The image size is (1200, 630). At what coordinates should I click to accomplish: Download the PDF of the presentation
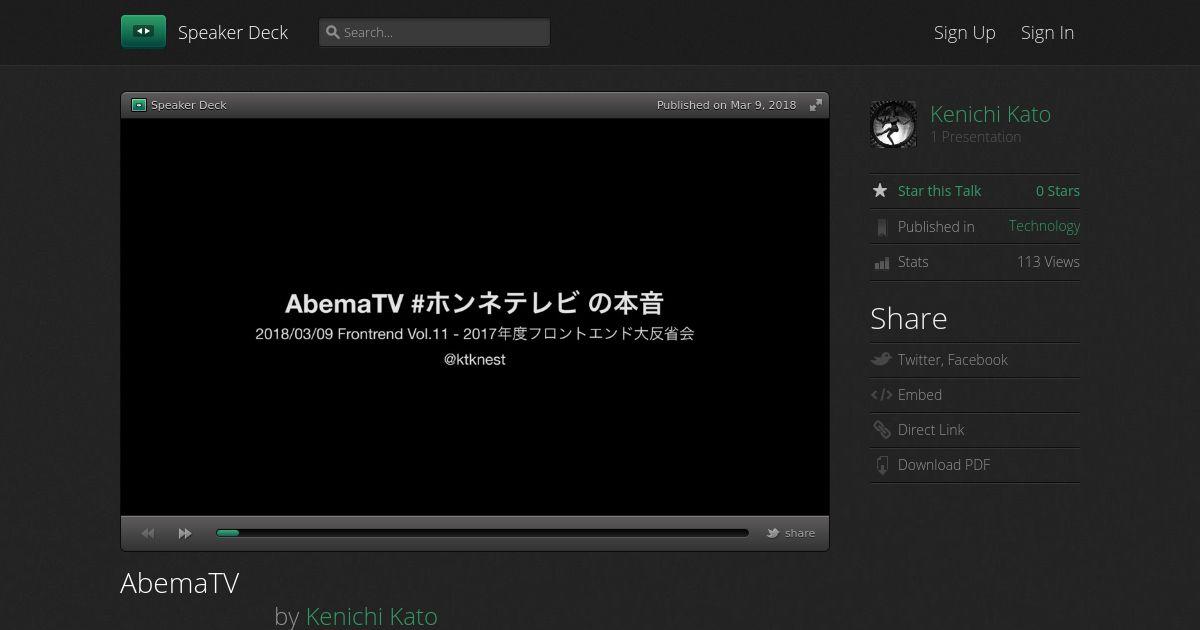click(944, 465)
